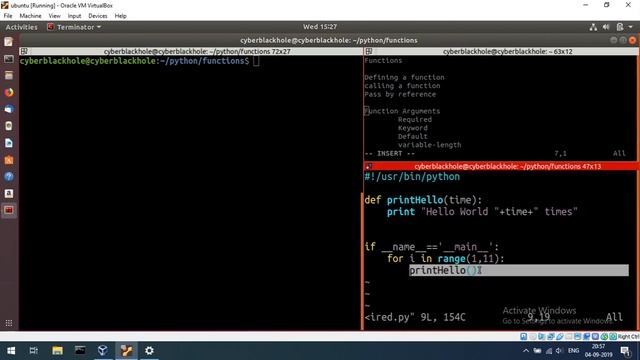Select the VirtualBox Manager taskbar icon
The image size is (640, 360).
point(103,351)
